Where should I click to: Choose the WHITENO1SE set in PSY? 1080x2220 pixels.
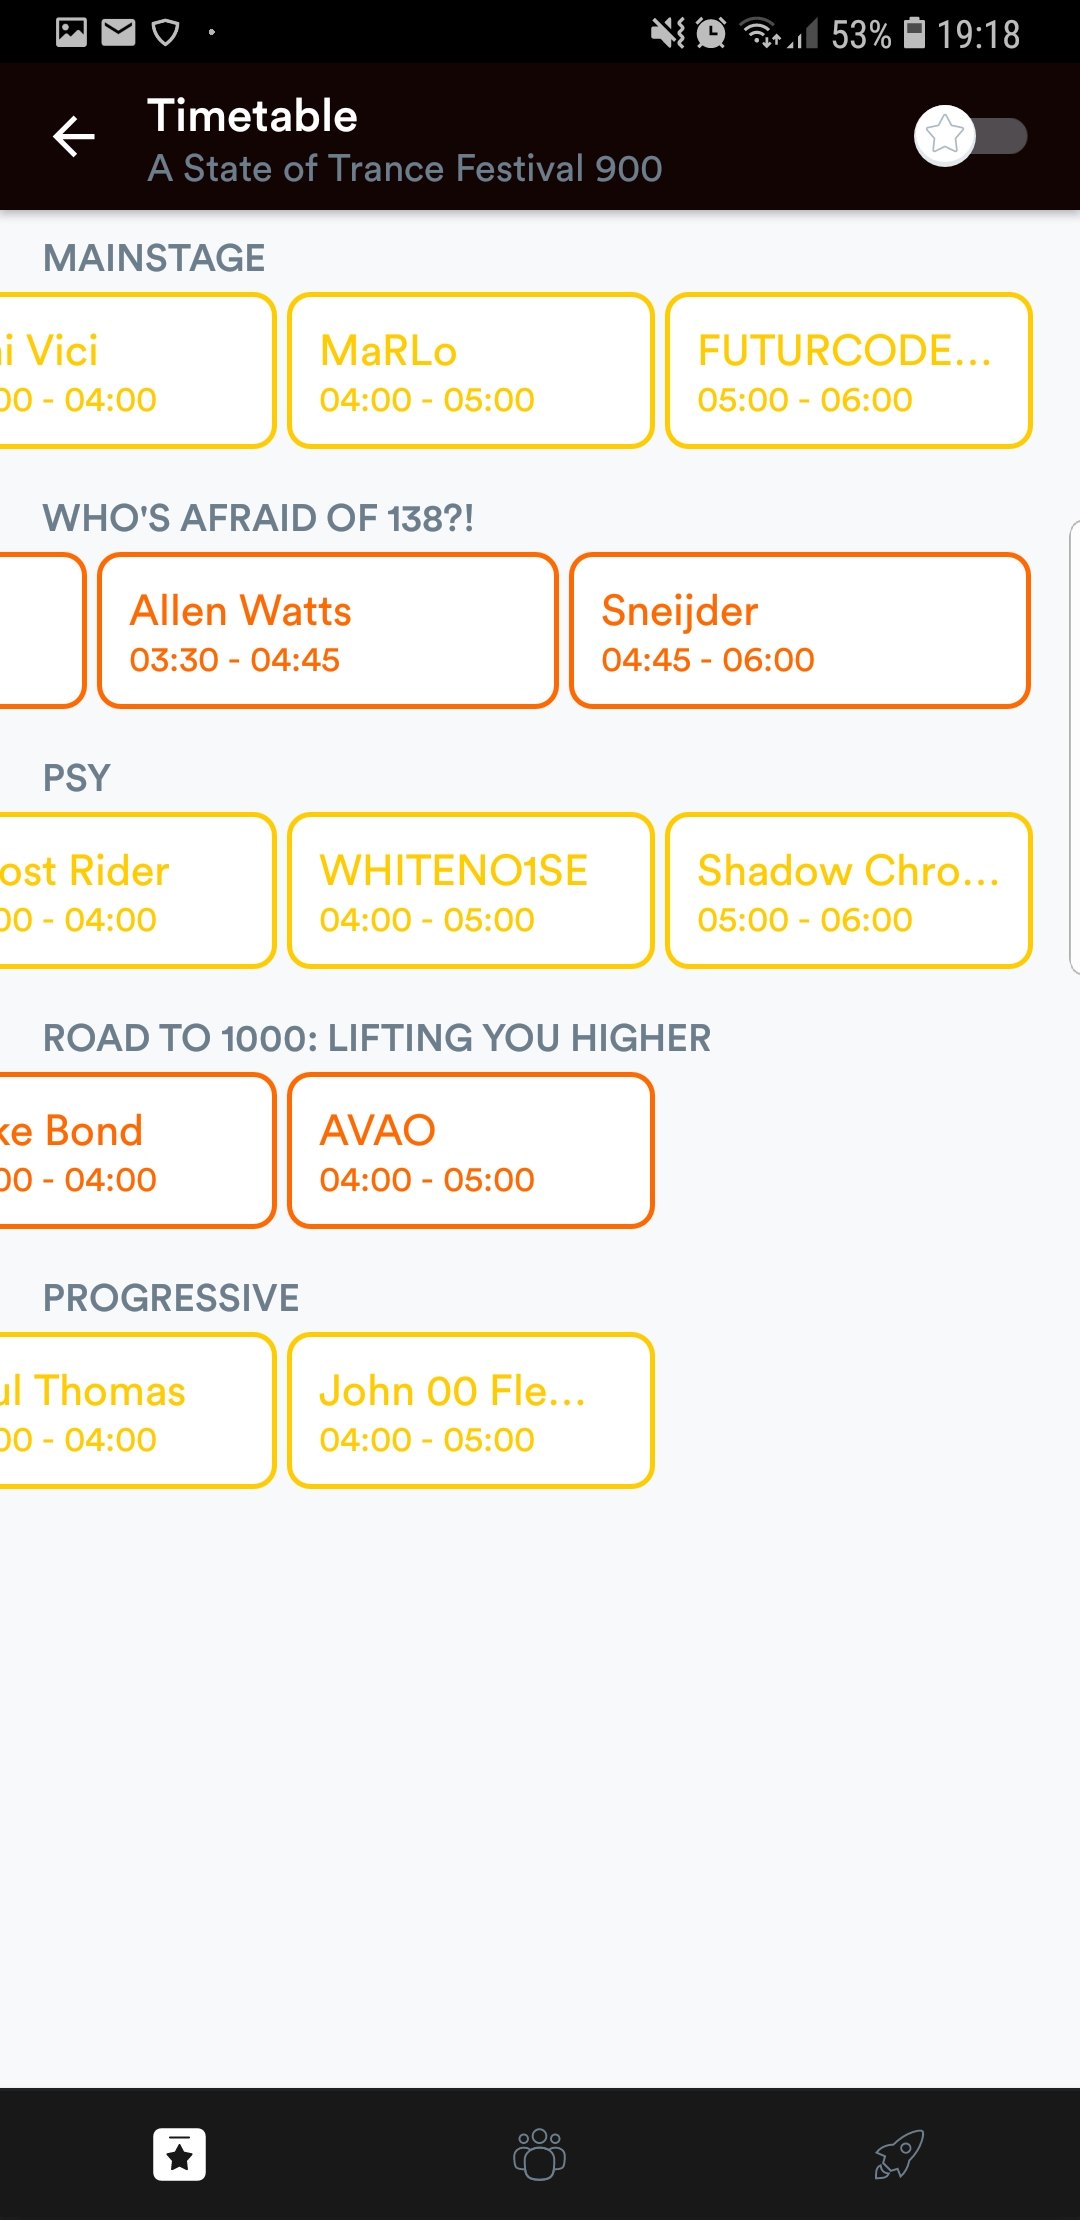[x=470, y=891]
